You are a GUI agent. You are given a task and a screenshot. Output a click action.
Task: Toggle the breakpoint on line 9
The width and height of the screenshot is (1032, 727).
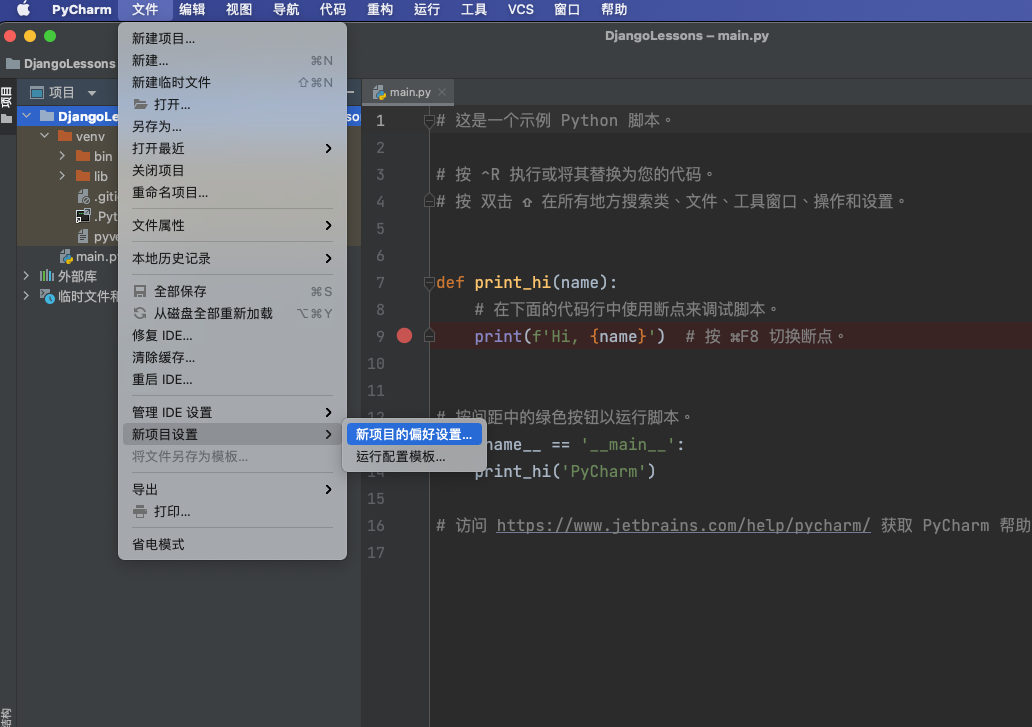tap(404, 336)
